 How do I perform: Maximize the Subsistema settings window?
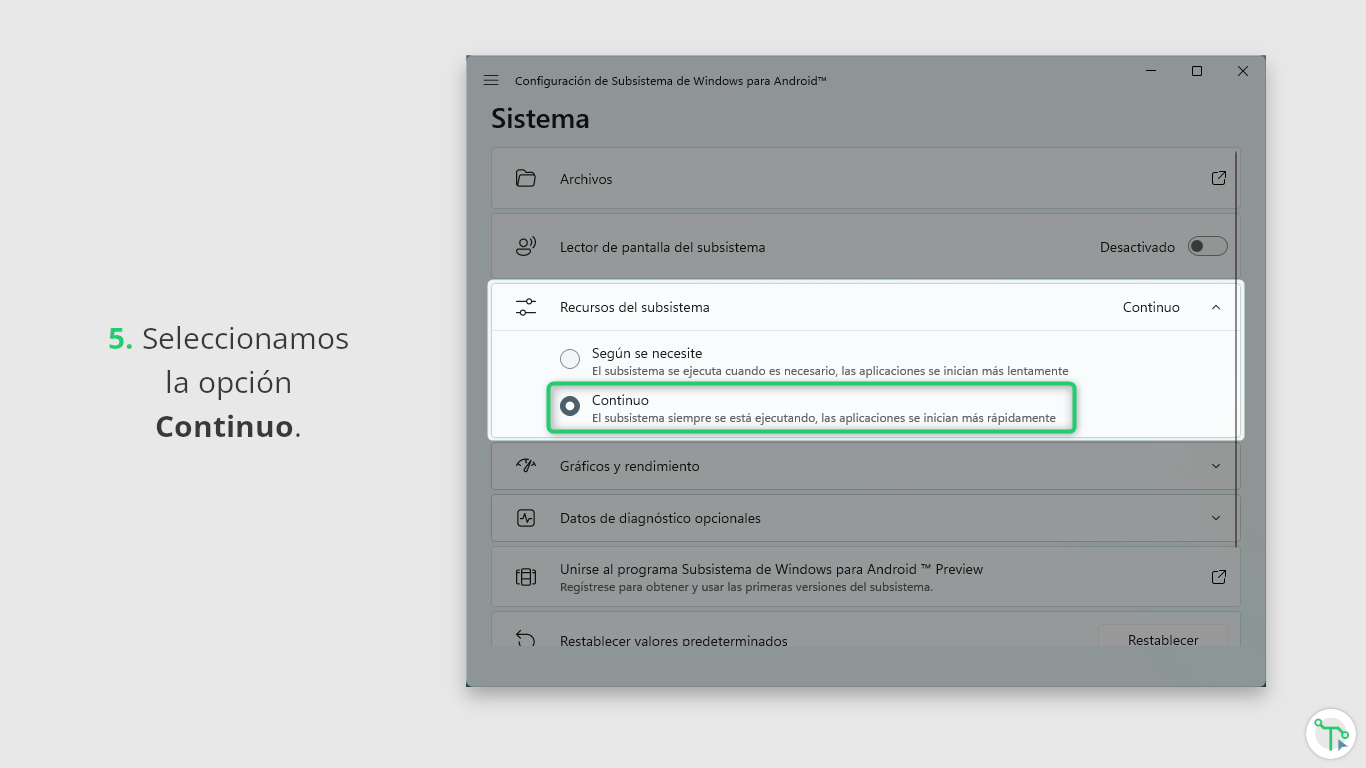click(x=1197, y=71)
